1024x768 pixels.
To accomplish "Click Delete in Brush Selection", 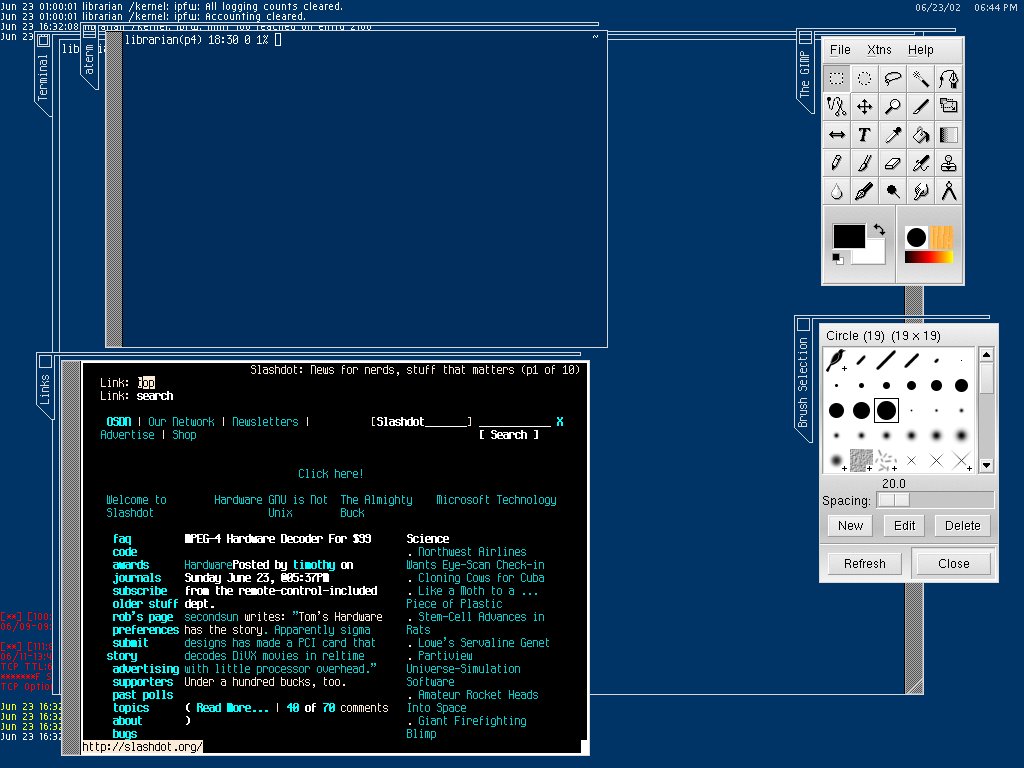I will pyautogui.click(x=963, y=526).
